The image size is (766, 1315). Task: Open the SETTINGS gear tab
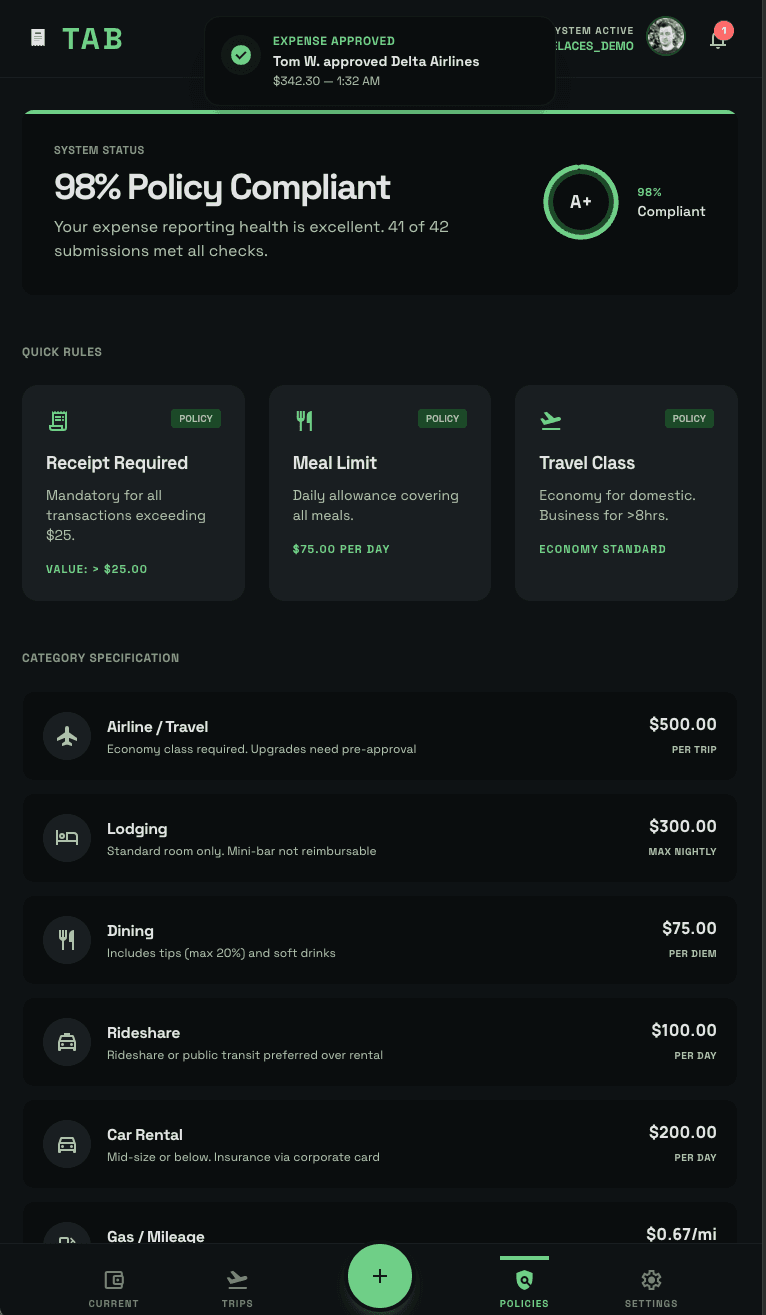(651, 1285)
